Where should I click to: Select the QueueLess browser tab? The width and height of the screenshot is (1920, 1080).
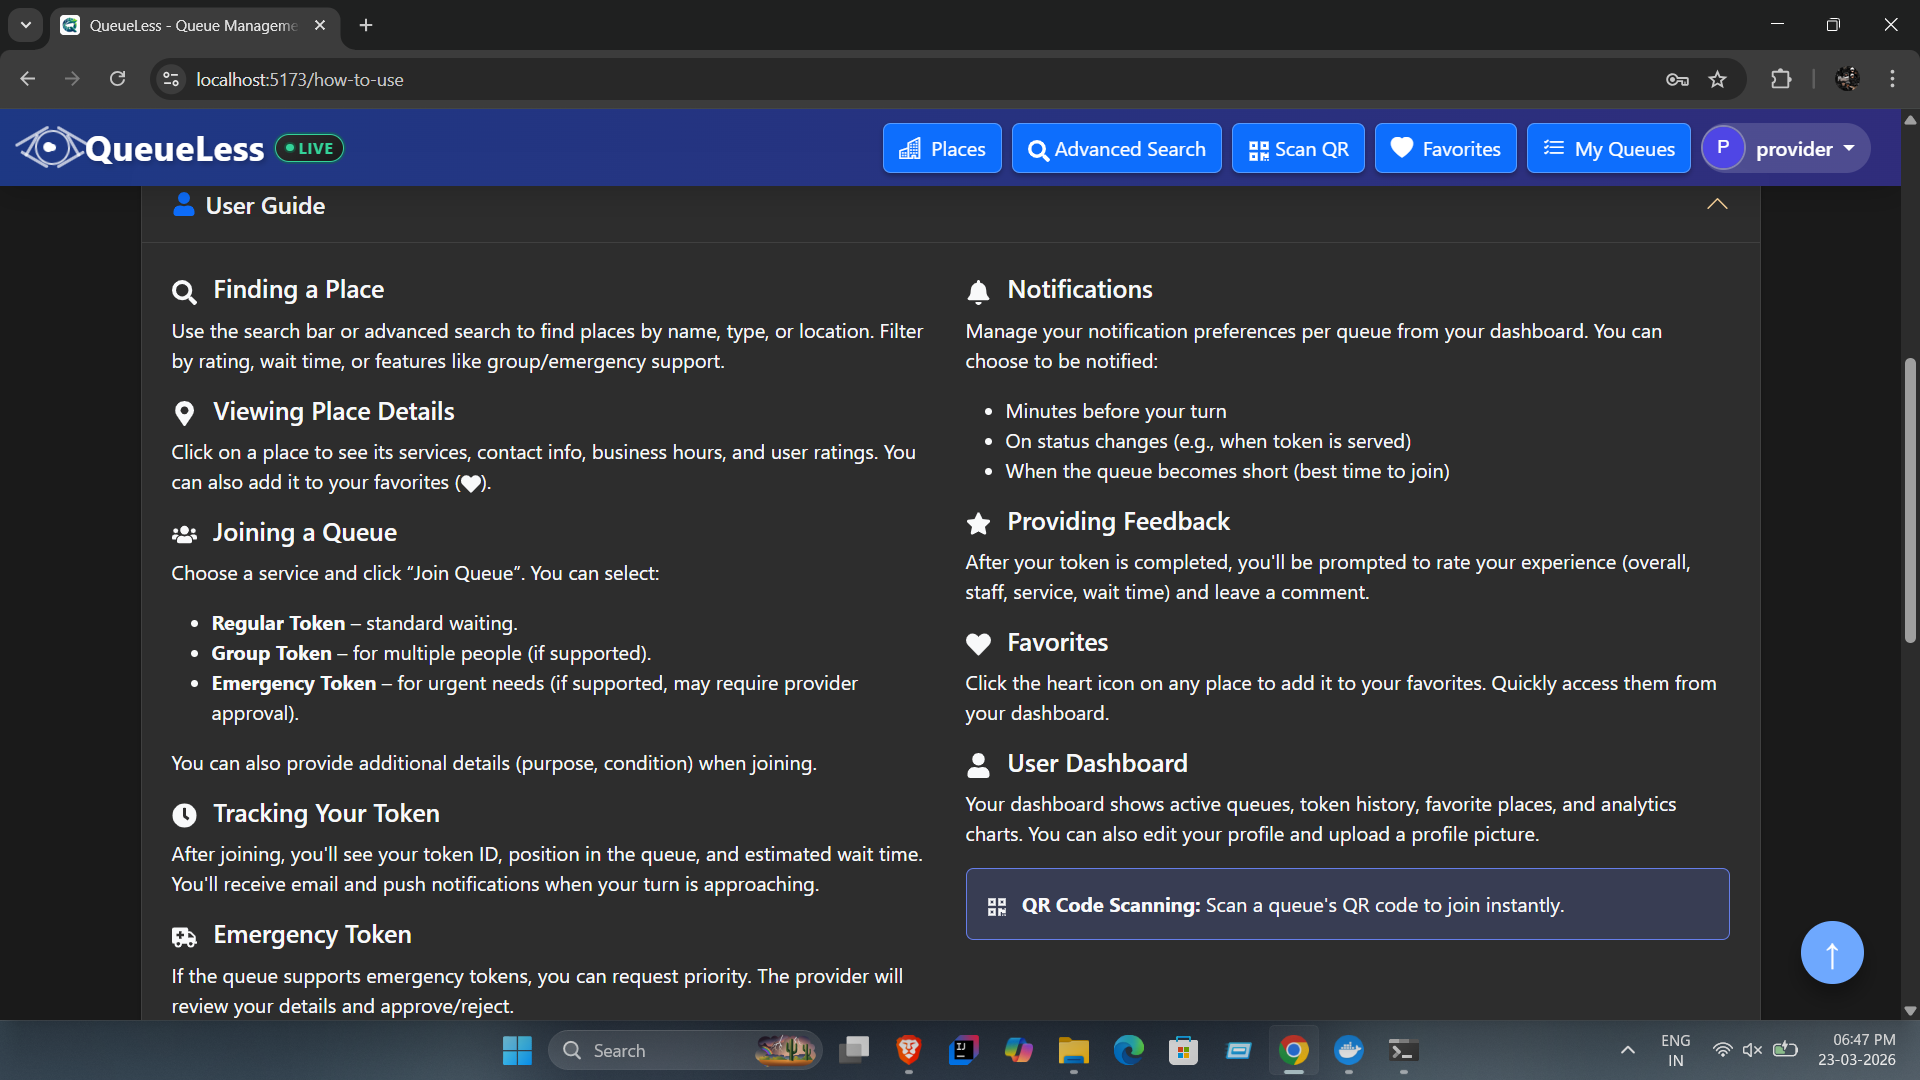pyautogui.click(x=195, y=25)
